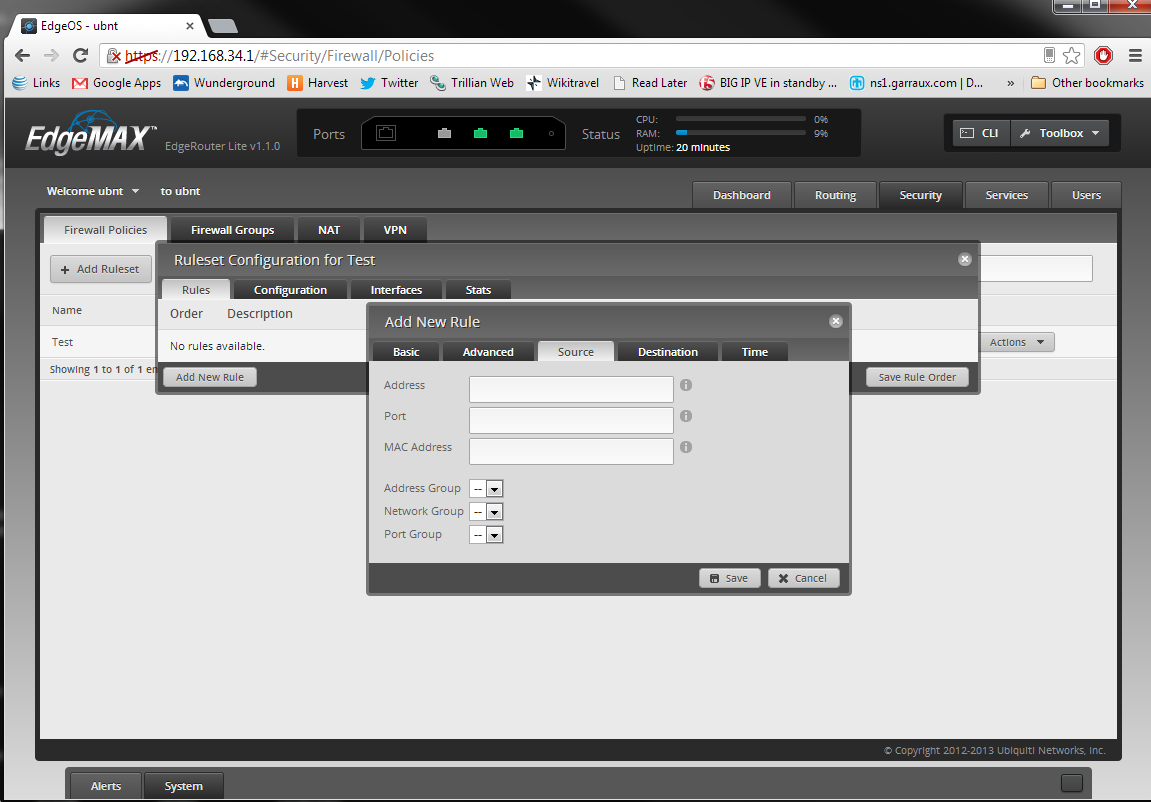Open the CLI terminal button

(x=980, y=133)
